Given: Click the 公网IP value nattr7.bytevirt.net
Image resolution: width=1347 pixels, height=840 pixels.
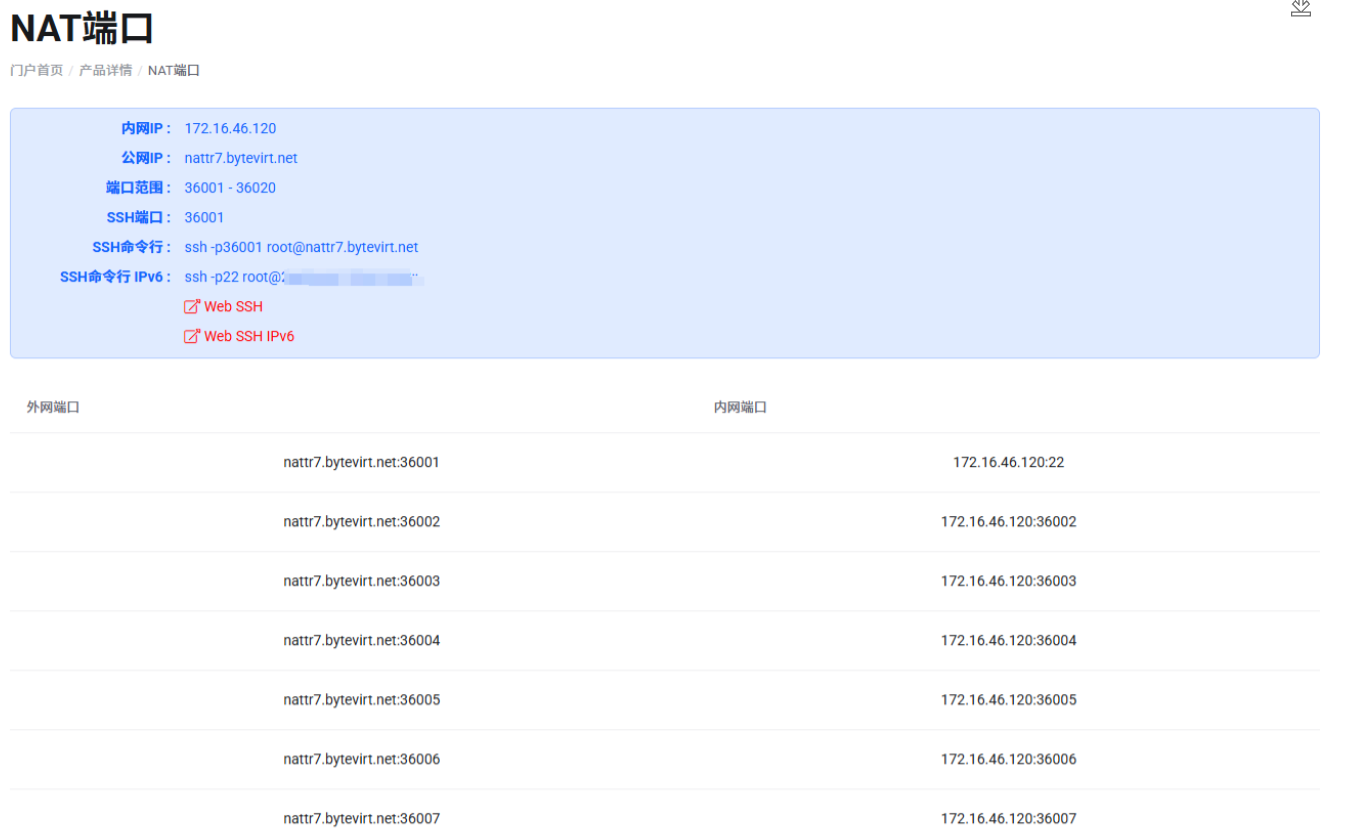Looking at the screenshot, I should 241,159.
